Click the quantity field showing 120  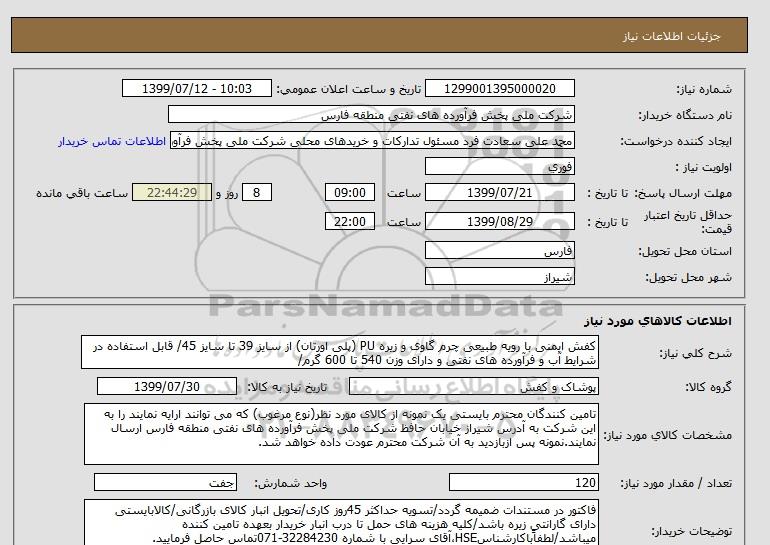coord(523,483)
